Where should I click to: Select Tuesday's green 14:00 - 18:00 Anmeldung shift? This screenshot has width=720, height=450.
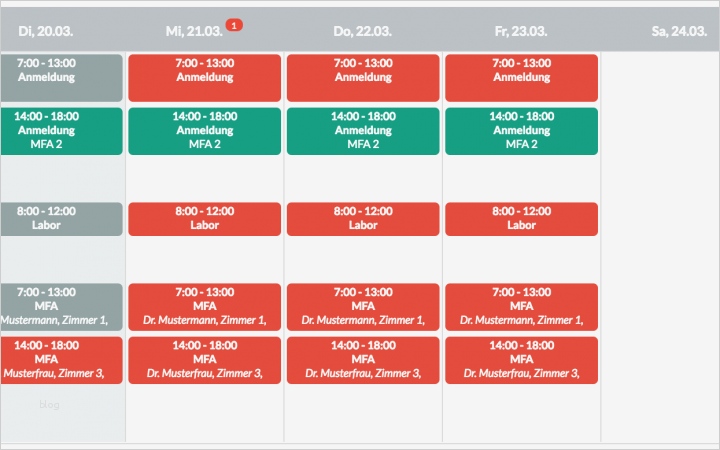click(x=61, y=131)
